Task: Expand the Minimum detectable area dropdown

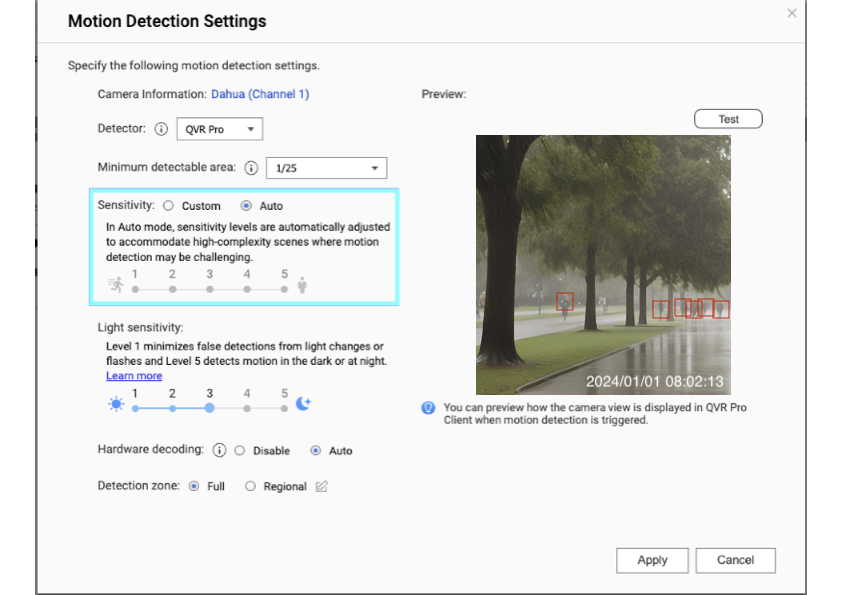Action: [x=326, y=168]
